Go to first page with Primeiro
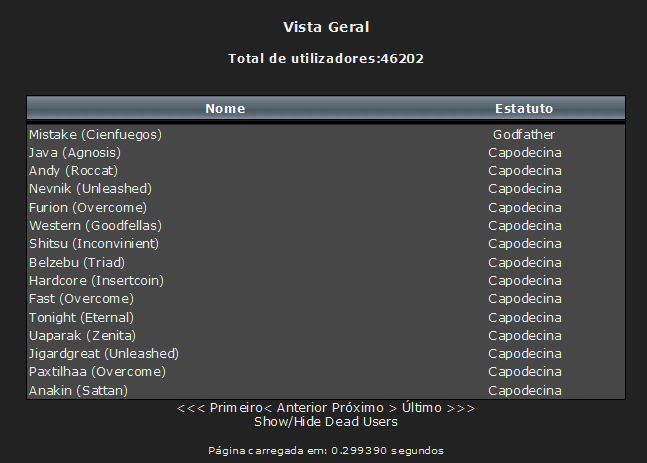647x463 pixels. click(x=220, y=408)
